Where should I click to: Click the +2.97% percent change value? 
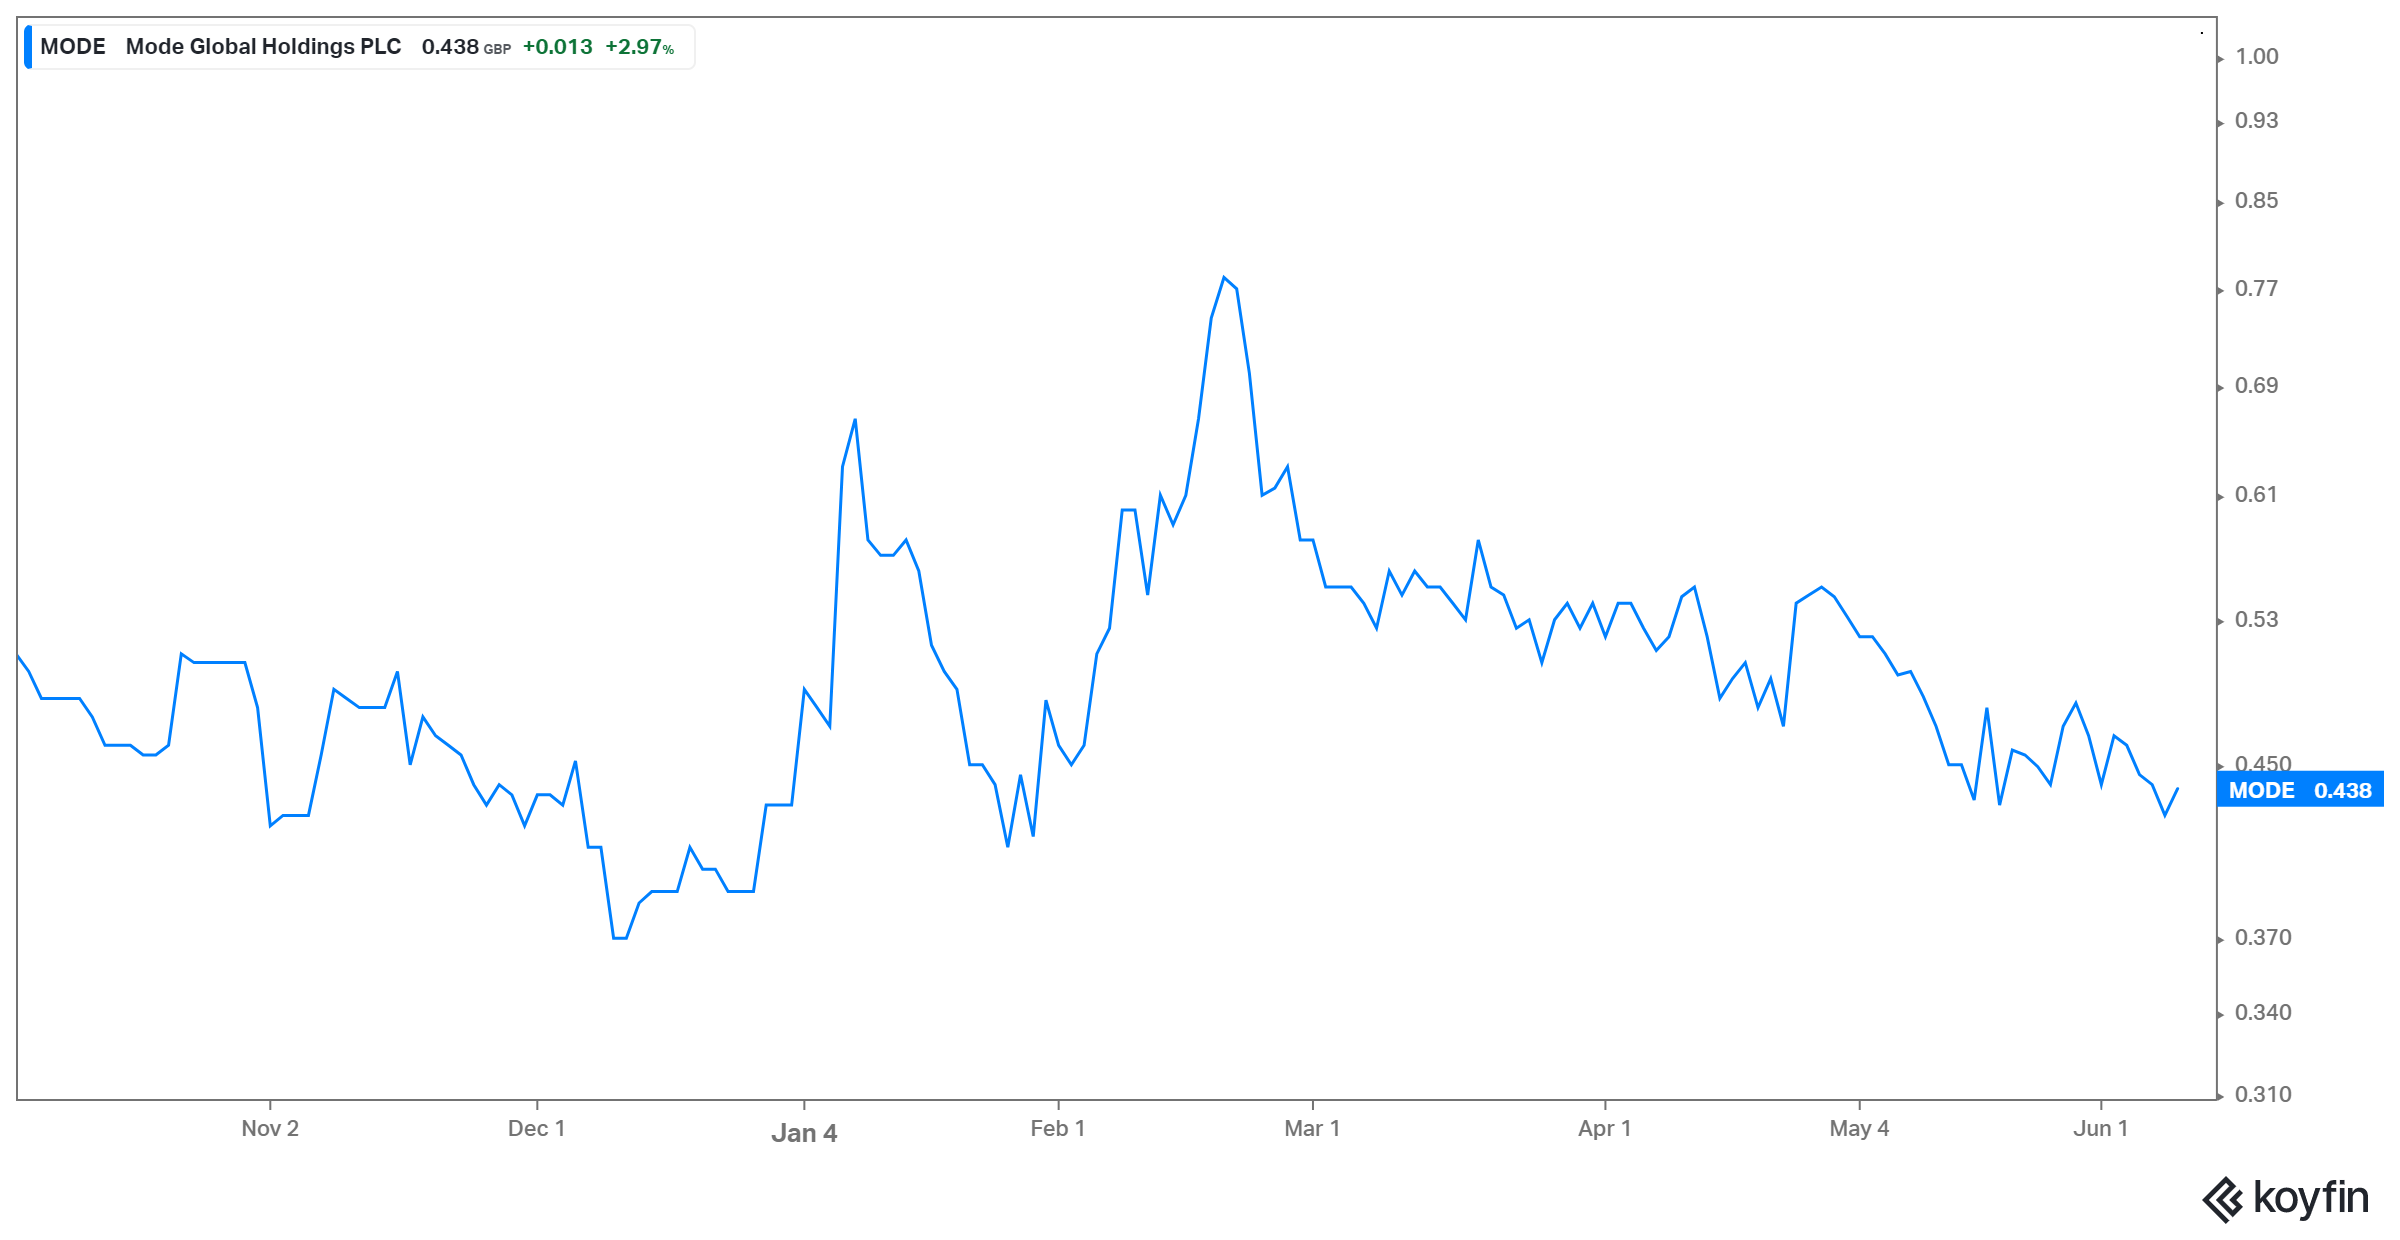(639, 47)
